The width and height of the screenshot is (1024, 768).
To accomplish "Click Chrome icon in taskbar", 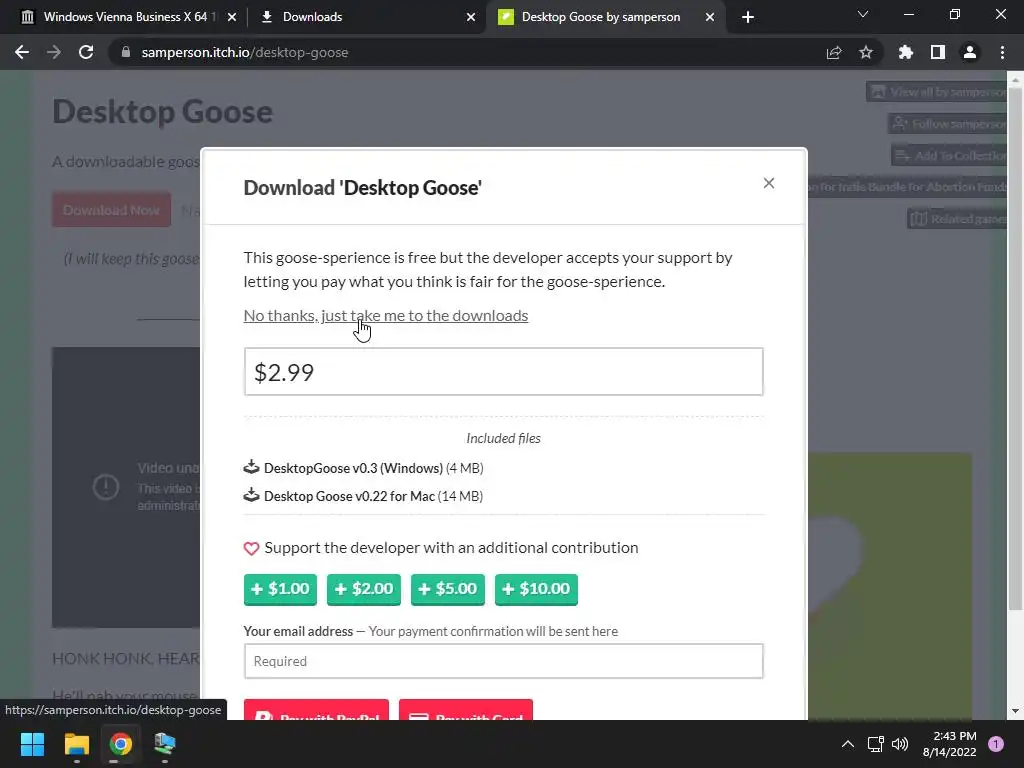I will click(120, 744).
